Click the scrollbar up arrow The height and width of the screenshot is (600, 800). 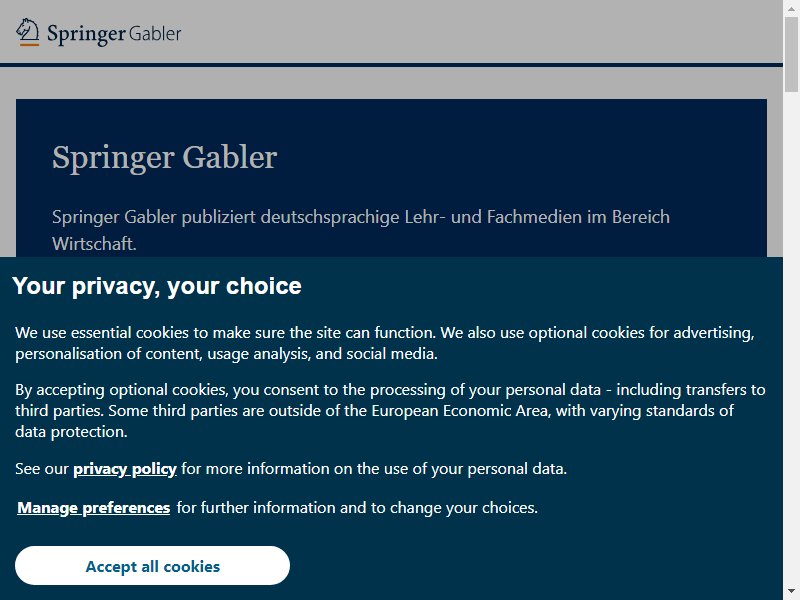[791, 9]
